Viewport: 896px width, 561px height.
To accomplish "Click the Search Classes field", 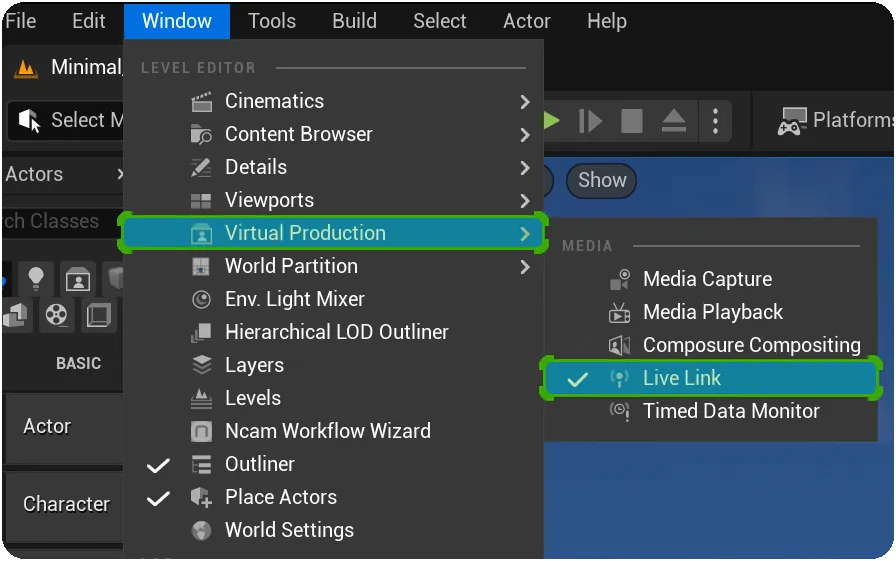I will coord(62,221).
